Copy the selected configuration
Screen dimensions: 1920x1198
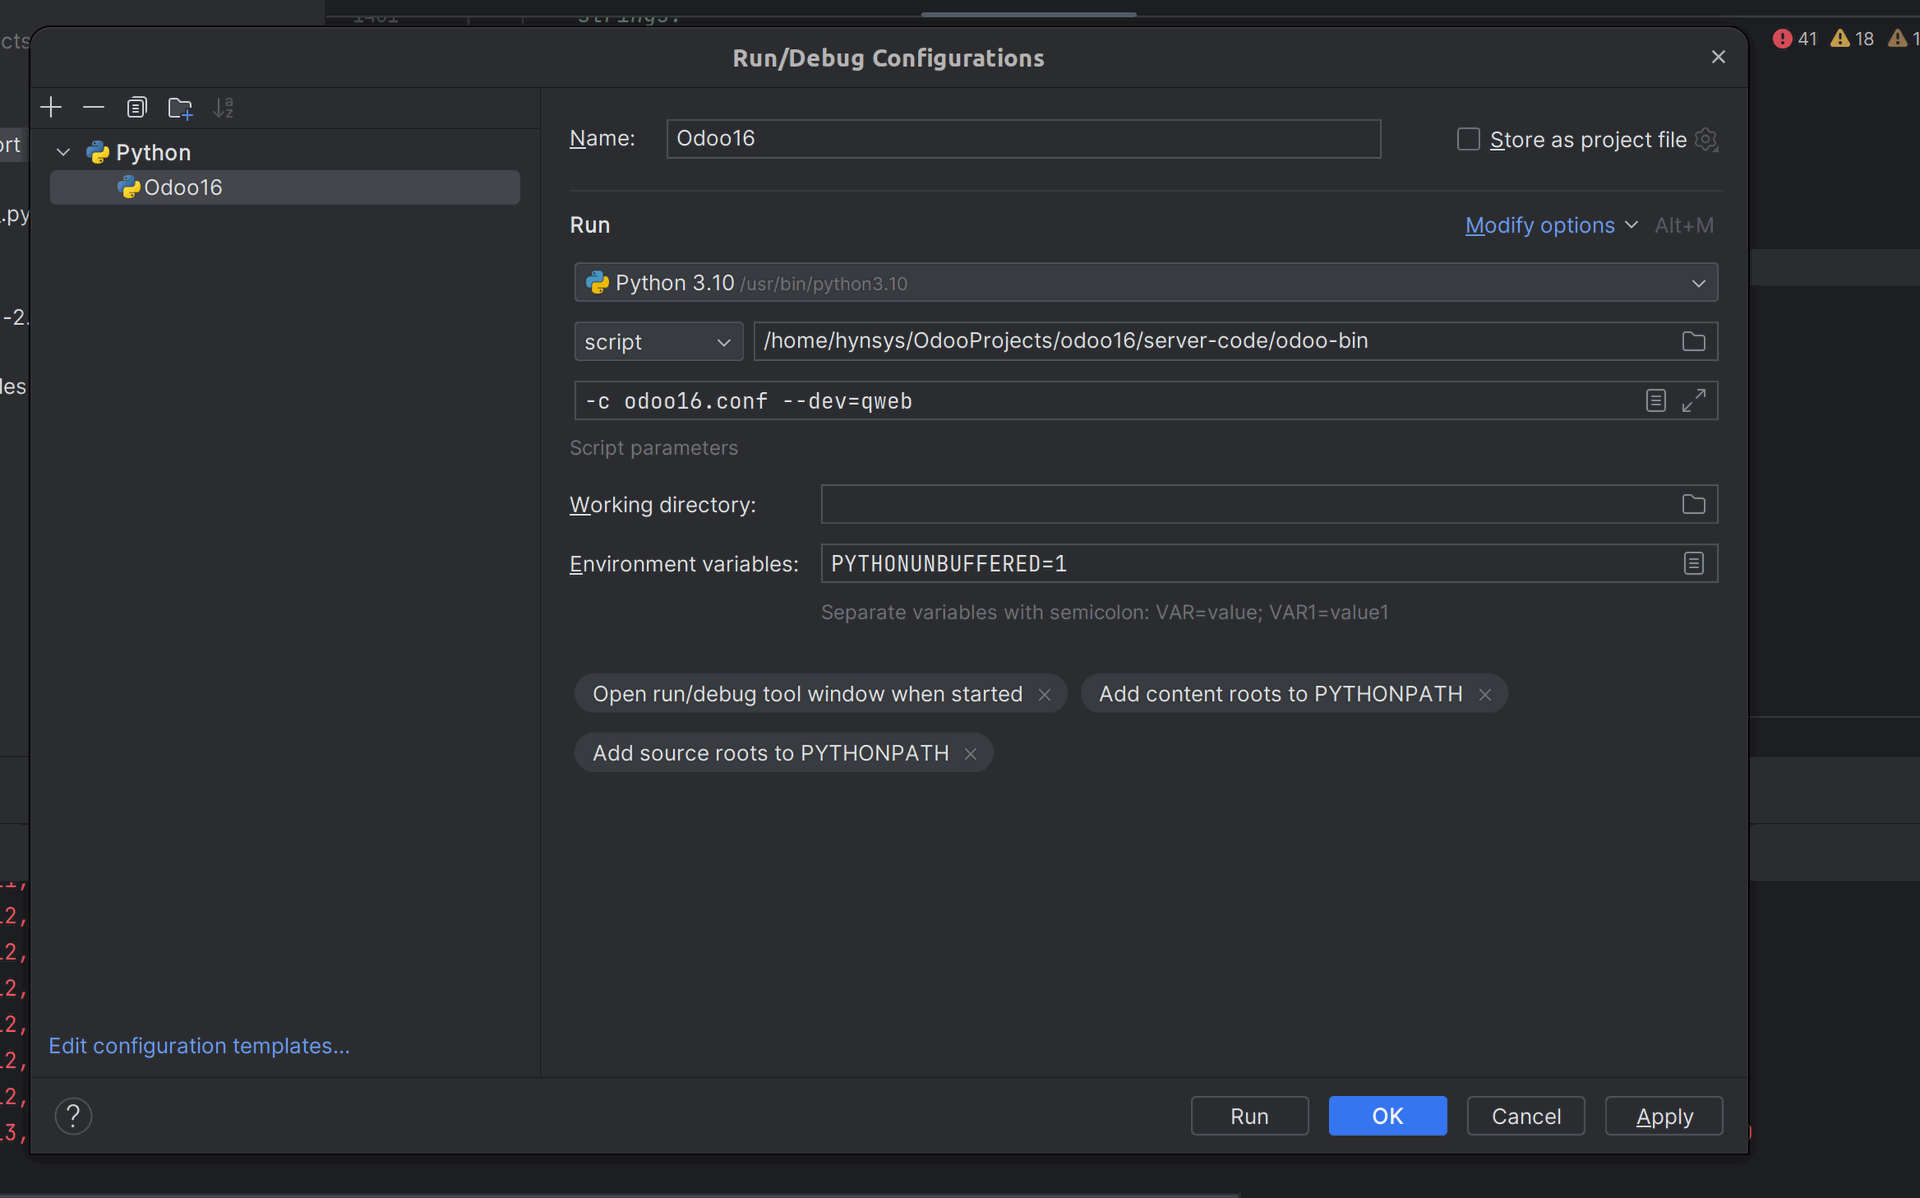(137, 107)
